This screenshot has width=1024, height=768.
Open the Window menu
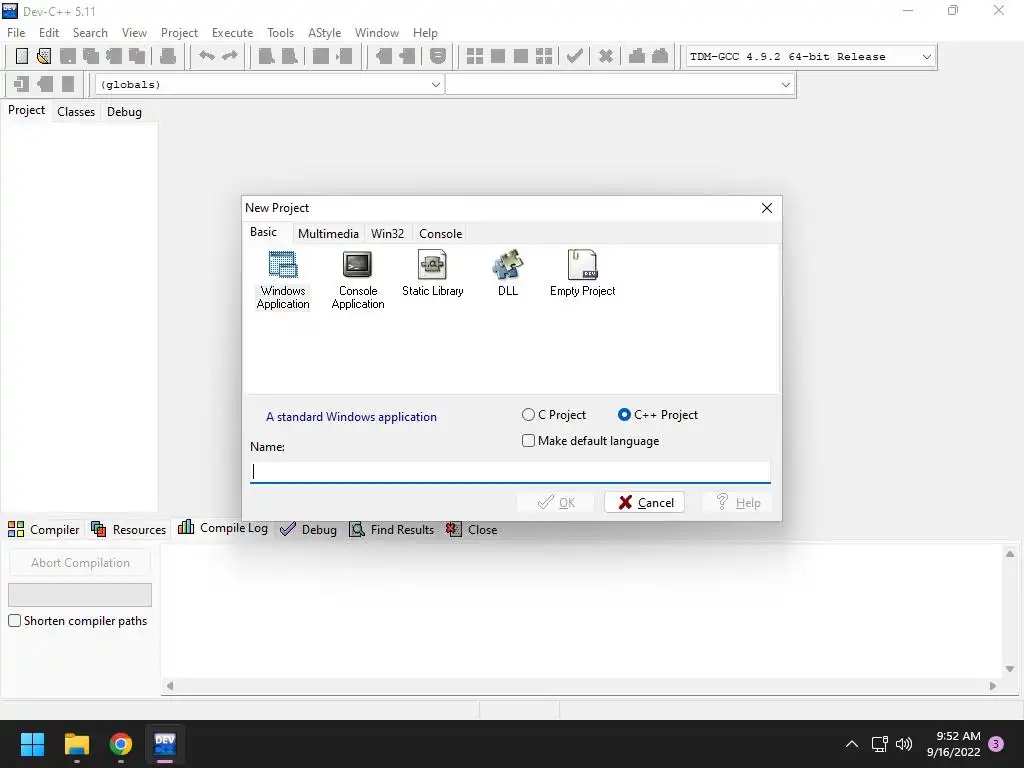(377, 33)
